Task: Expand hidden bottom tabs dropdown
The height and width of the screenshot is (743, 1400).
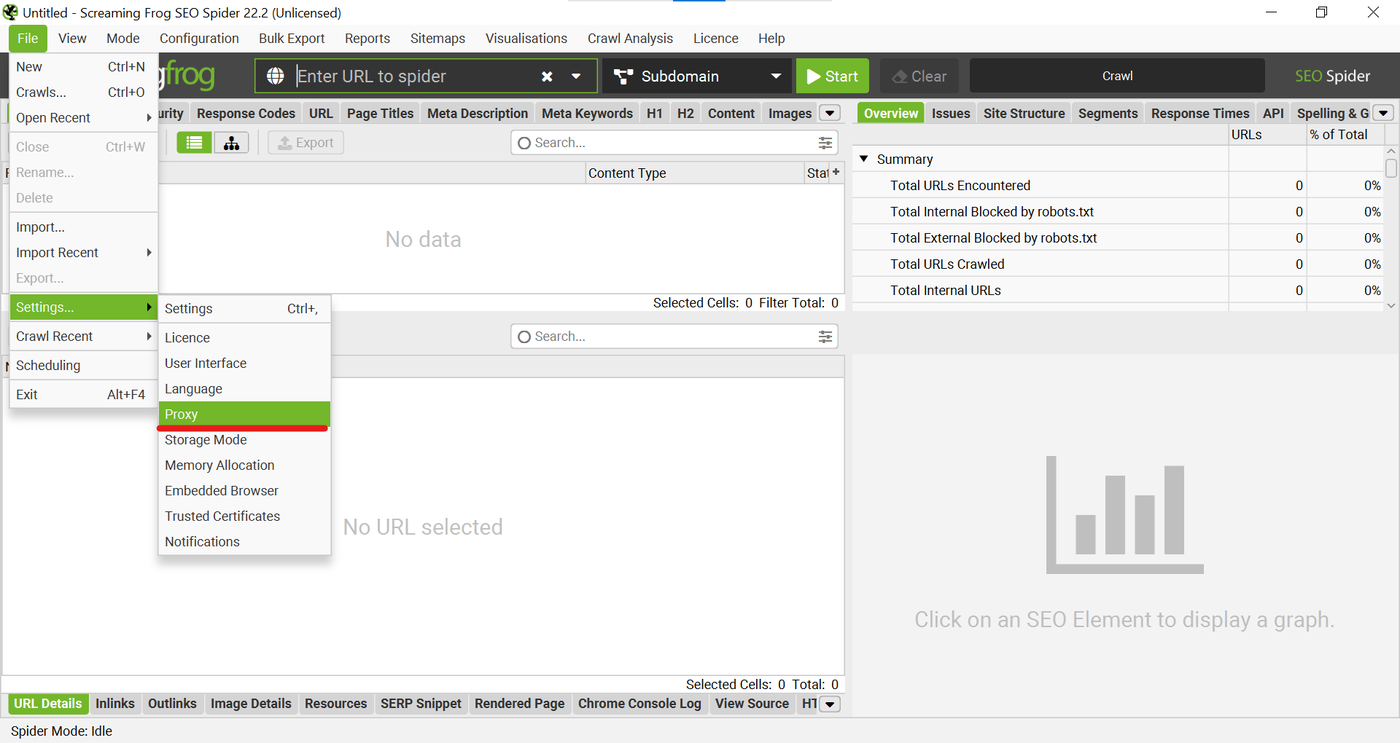Action: click(829, 704)
